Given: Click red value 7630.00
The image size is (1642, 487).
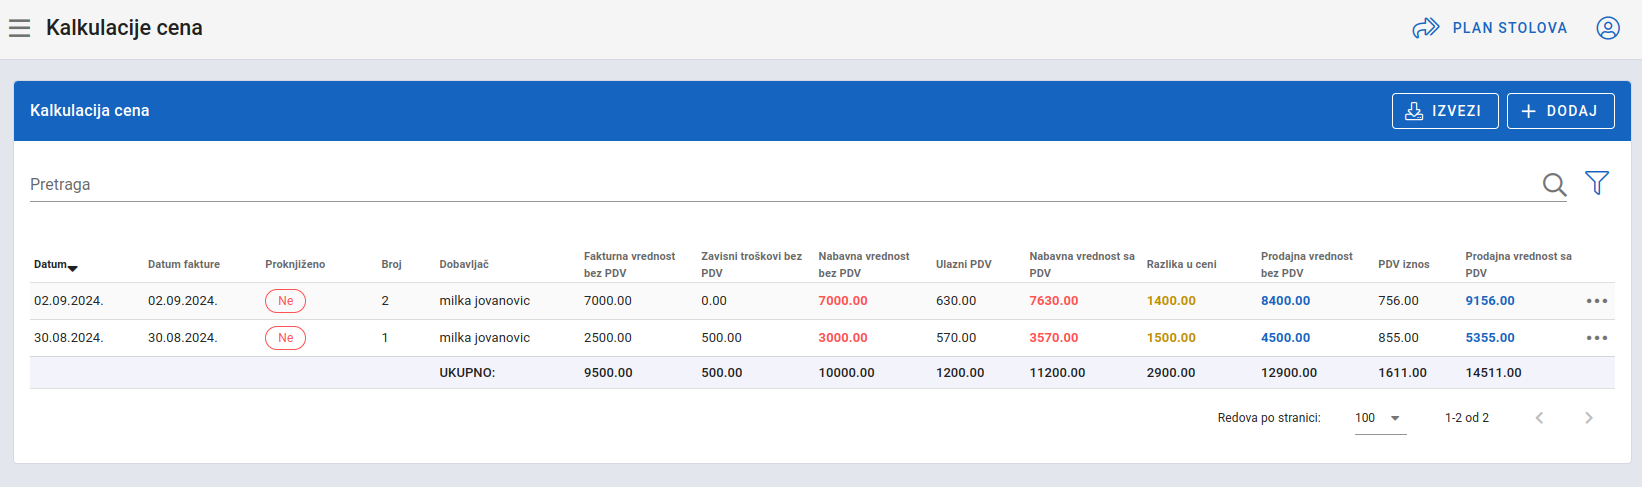Looking at the screenshot, I should point(1054,301).
